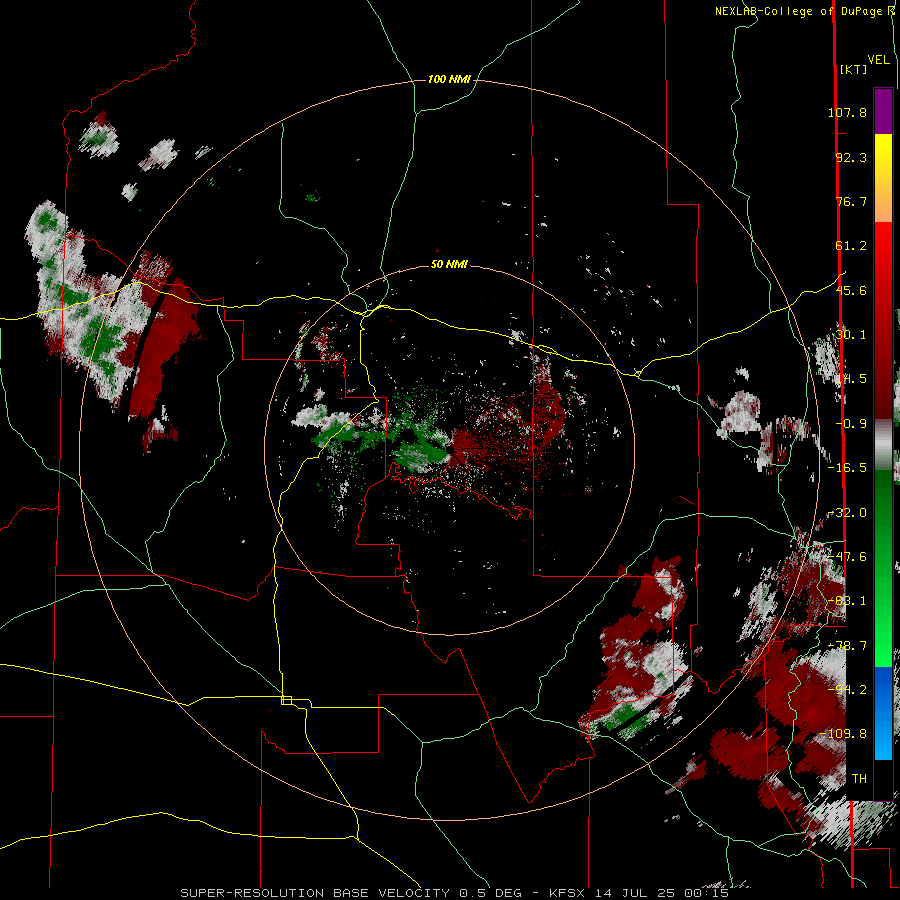Click the -0.9 velocity scale value
900x900 pixels.
(851, 424)
